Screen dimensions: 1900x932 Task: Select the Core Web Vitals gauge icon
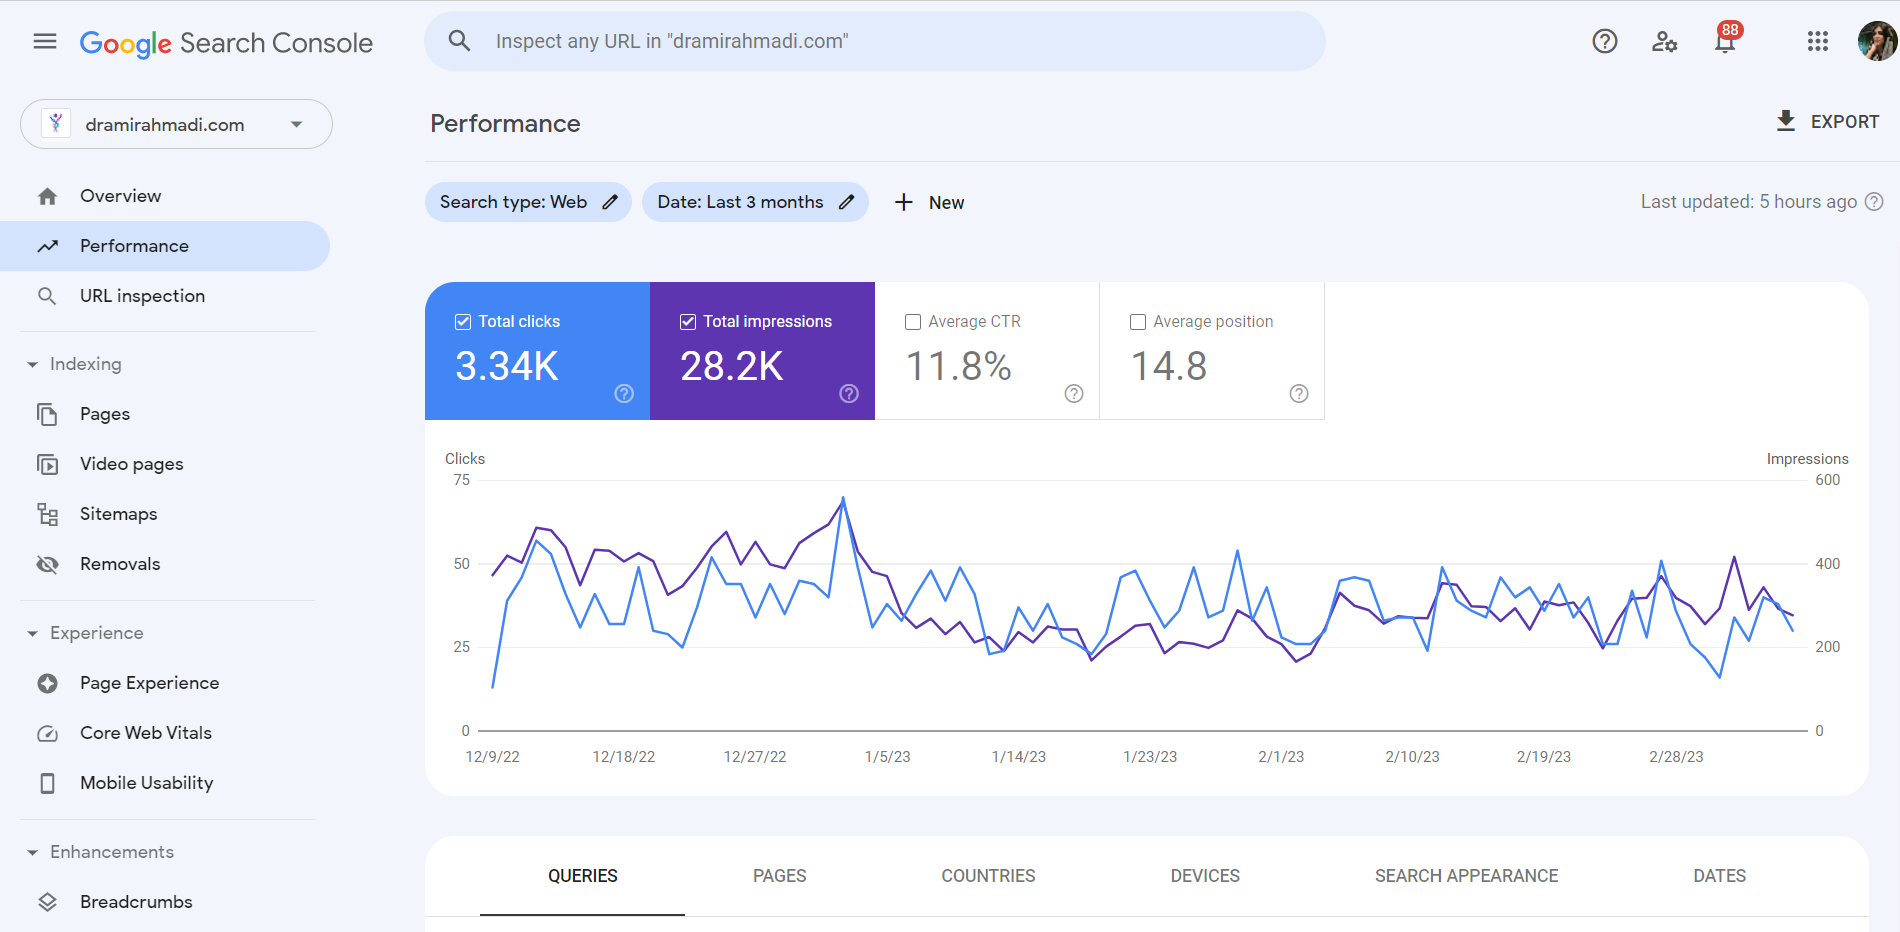47,732
